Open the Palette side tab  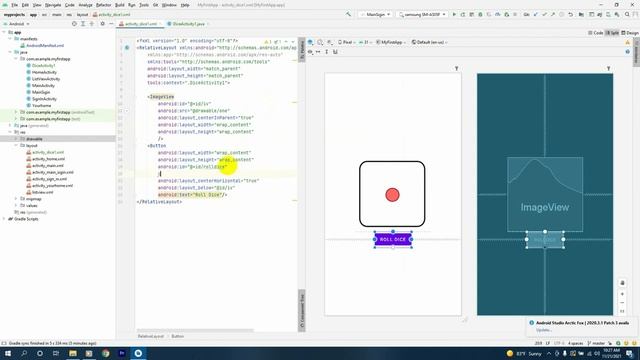[x=302, y=50]
